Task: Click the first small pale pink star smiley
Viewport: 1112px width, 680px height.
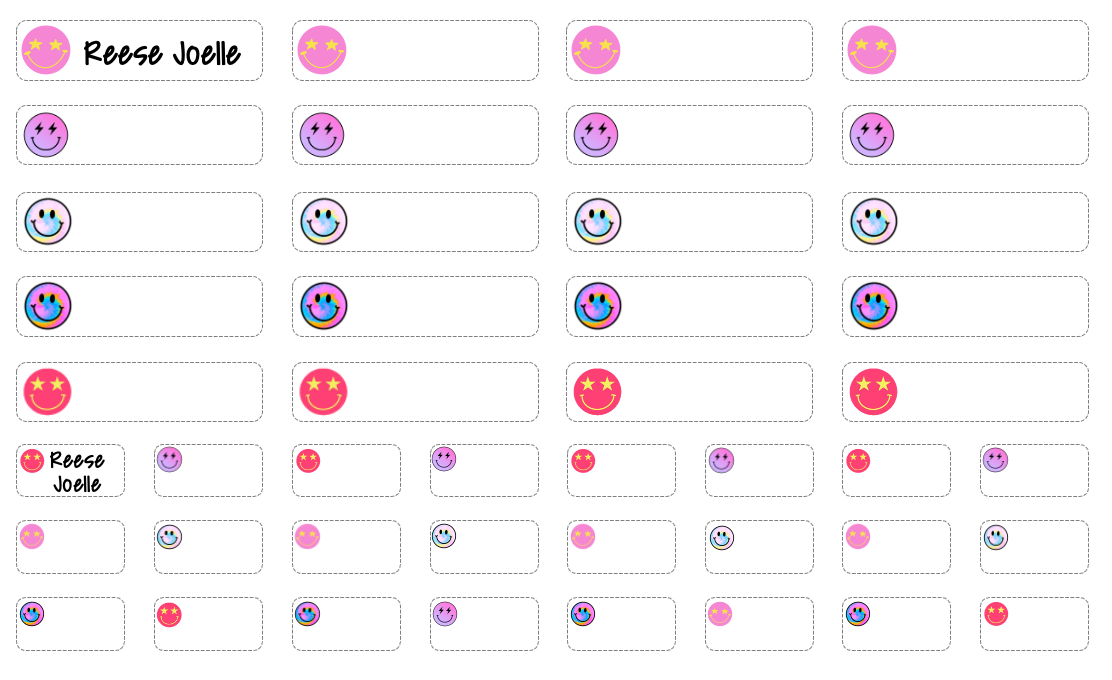Action: click(x=32, y=537)
